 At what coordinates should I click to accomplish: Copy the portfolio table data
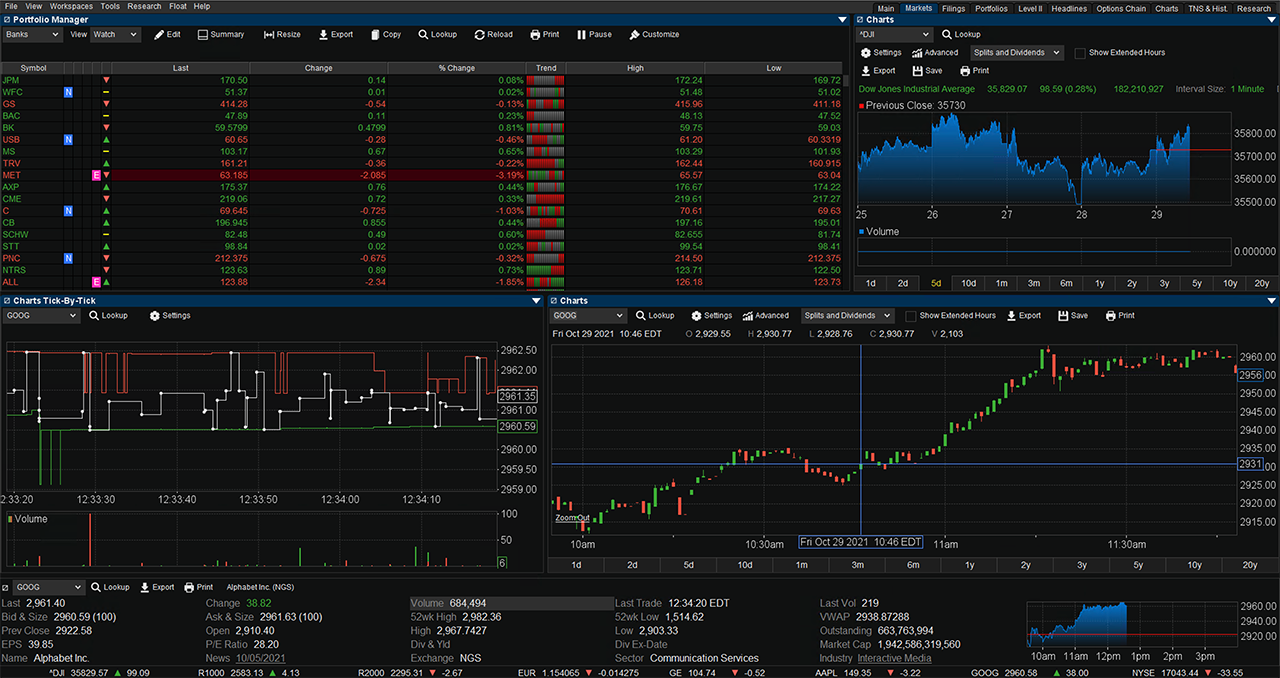[385, 34]
